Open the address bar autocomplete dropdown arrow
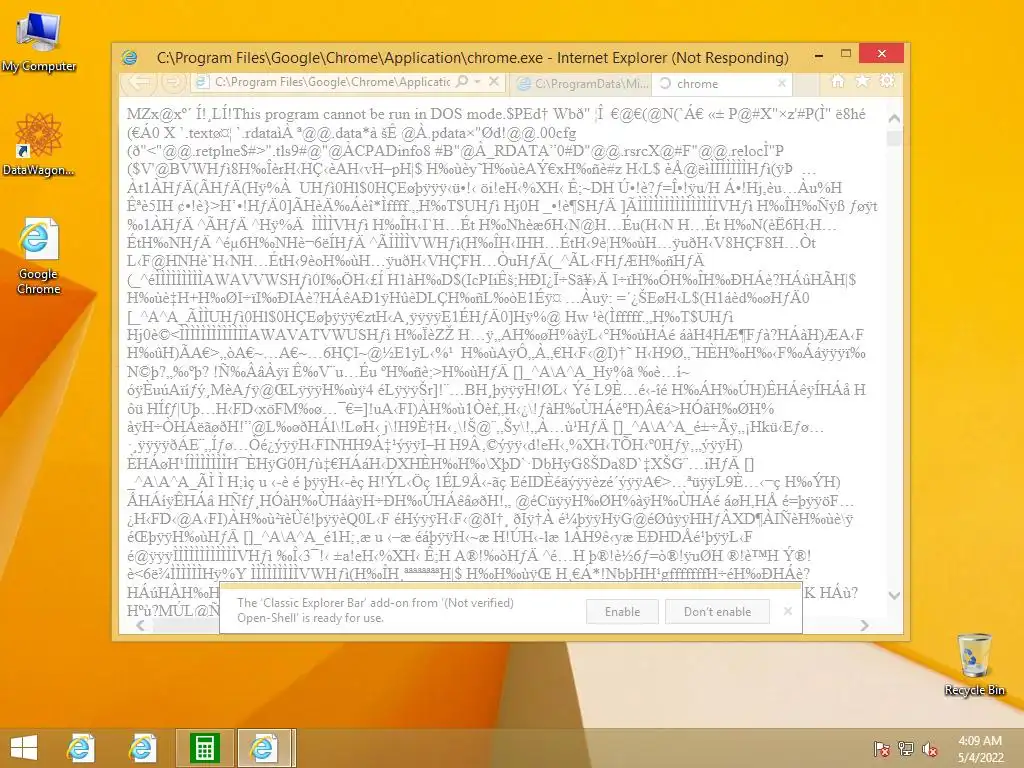Viewport: 1024px width, 768px height. click(x=478, y=82)
